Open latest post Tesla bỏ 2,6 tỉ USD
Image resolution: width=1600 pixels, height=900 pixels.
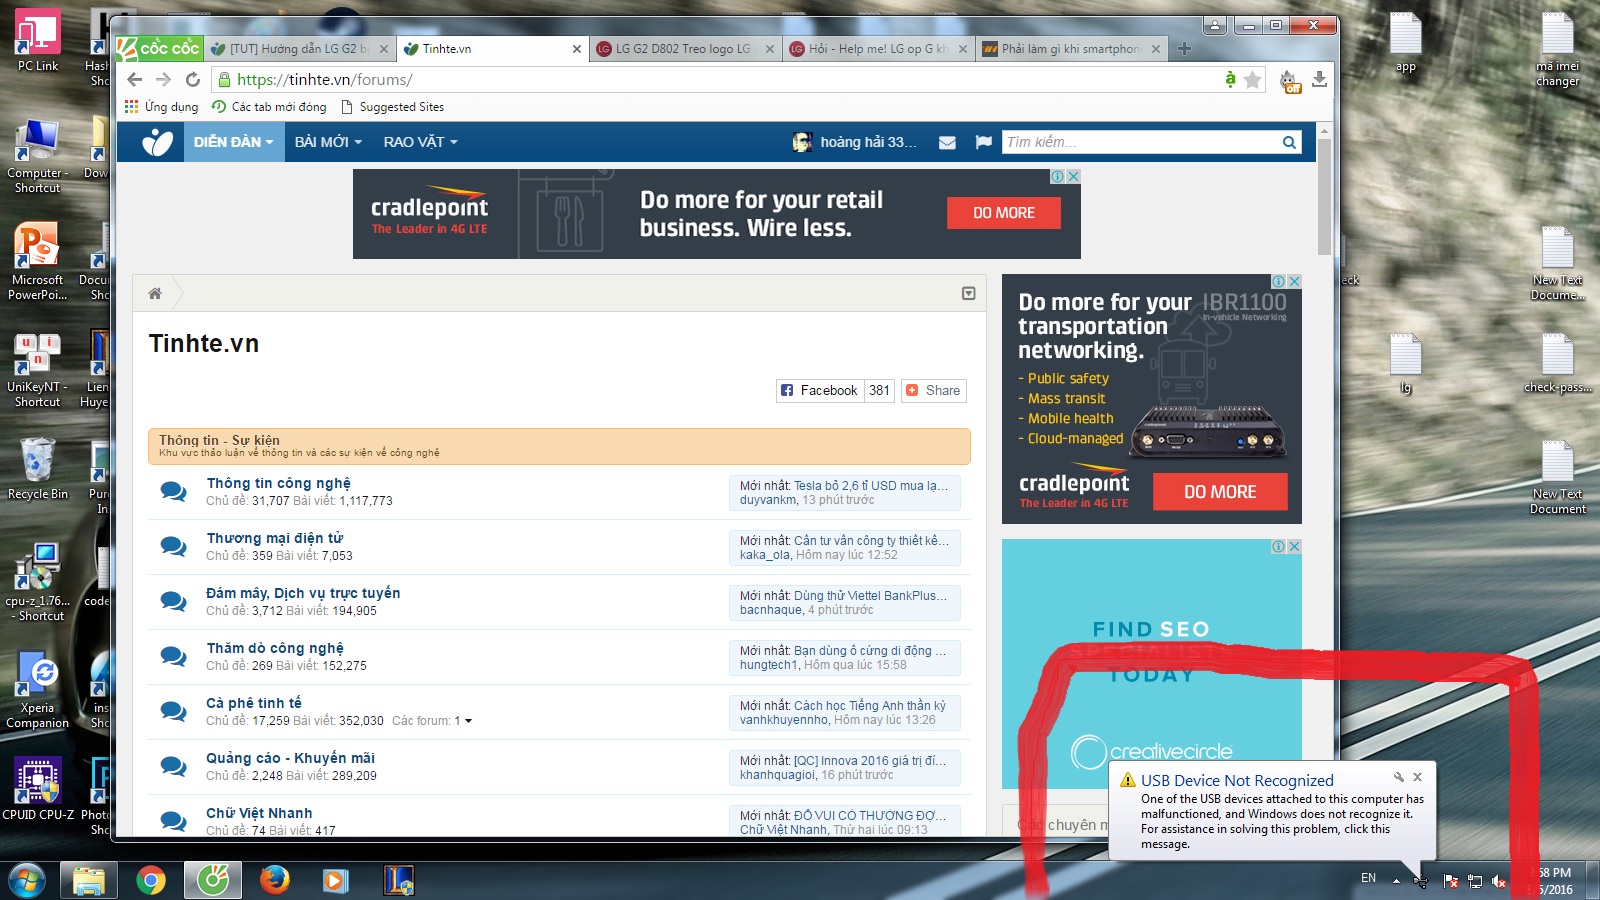[870, 485]
